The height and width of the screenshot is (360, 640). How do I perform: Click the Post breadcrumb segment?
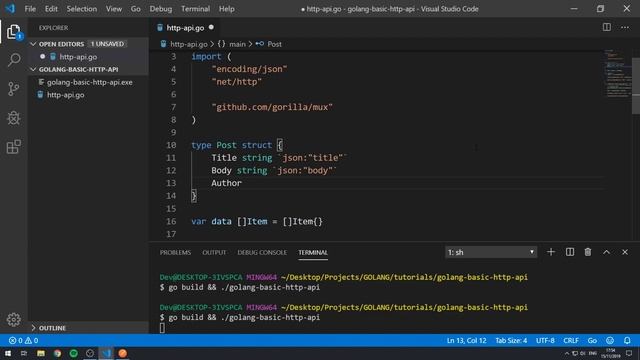pos(274,44)
